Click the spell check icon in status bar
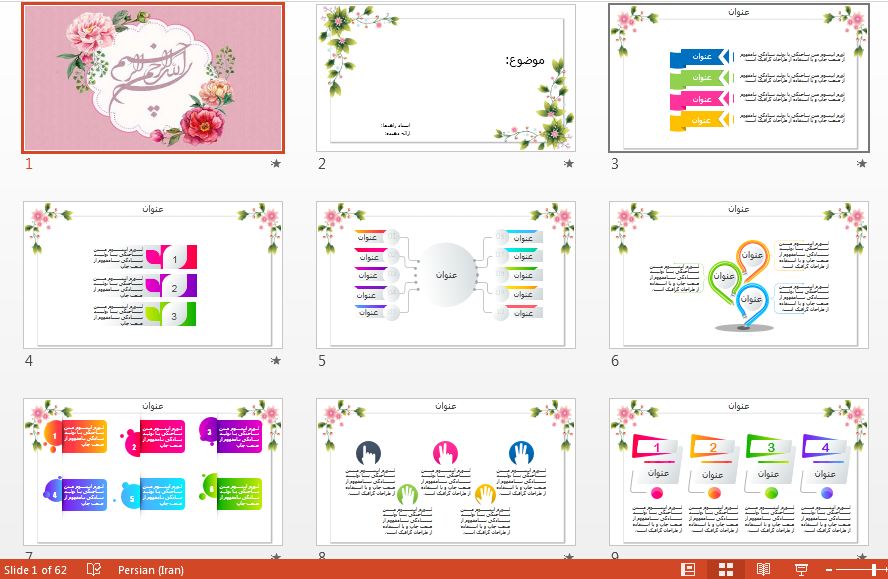Image resolution: width=888 pixels, height=579 pixels. pos(94,569)
